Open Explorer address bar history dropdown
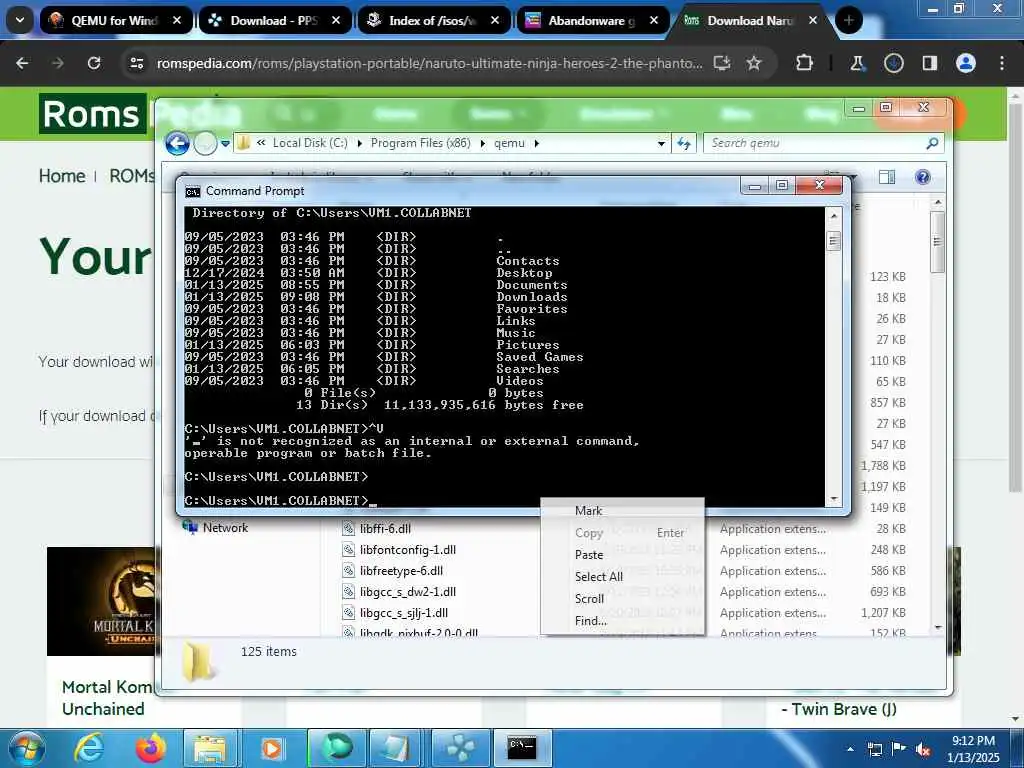1024x768 pixels. point(661,143)
